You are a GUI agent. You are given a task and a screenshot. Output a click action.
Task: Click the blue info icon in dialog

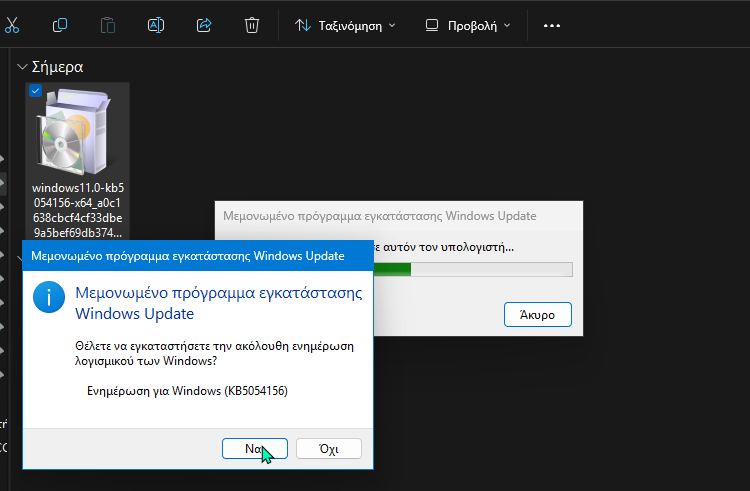click(49, 297)
